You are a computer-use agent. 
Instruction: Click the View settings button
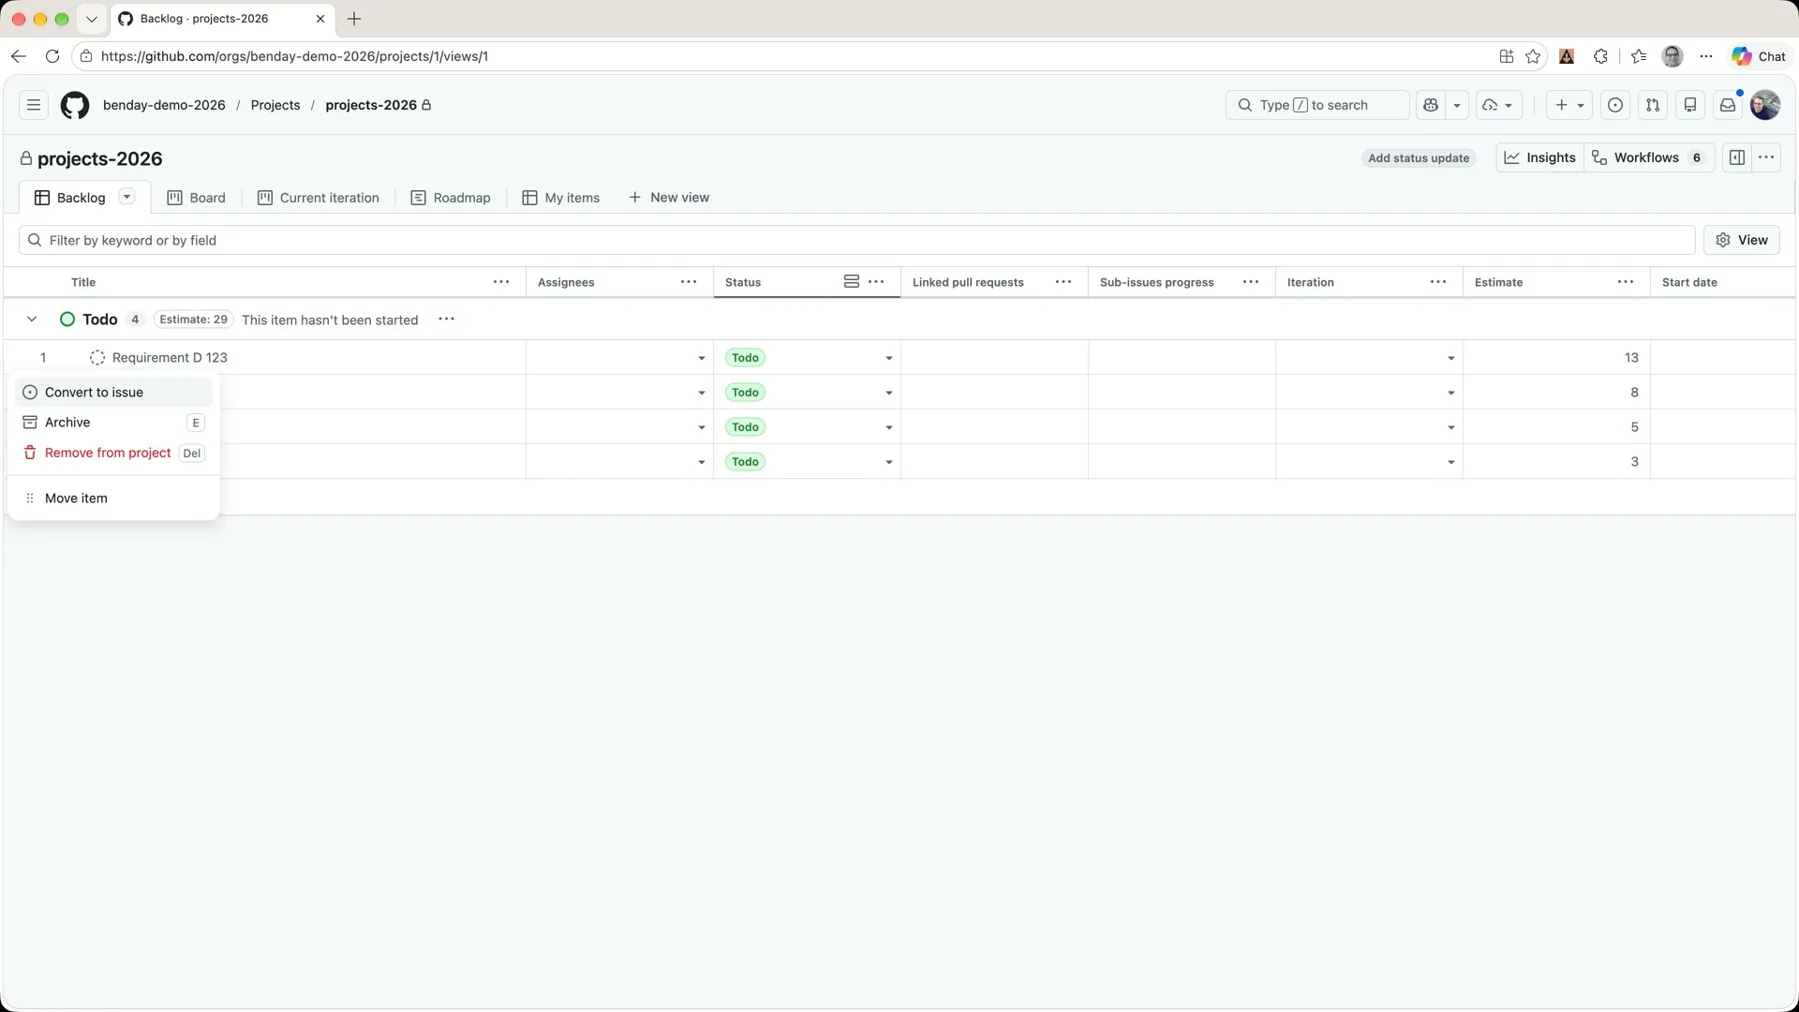1741,240
